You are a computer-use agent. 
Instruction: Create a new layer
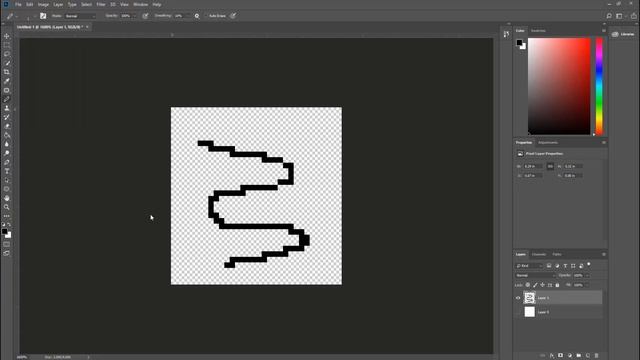(588, 356)
